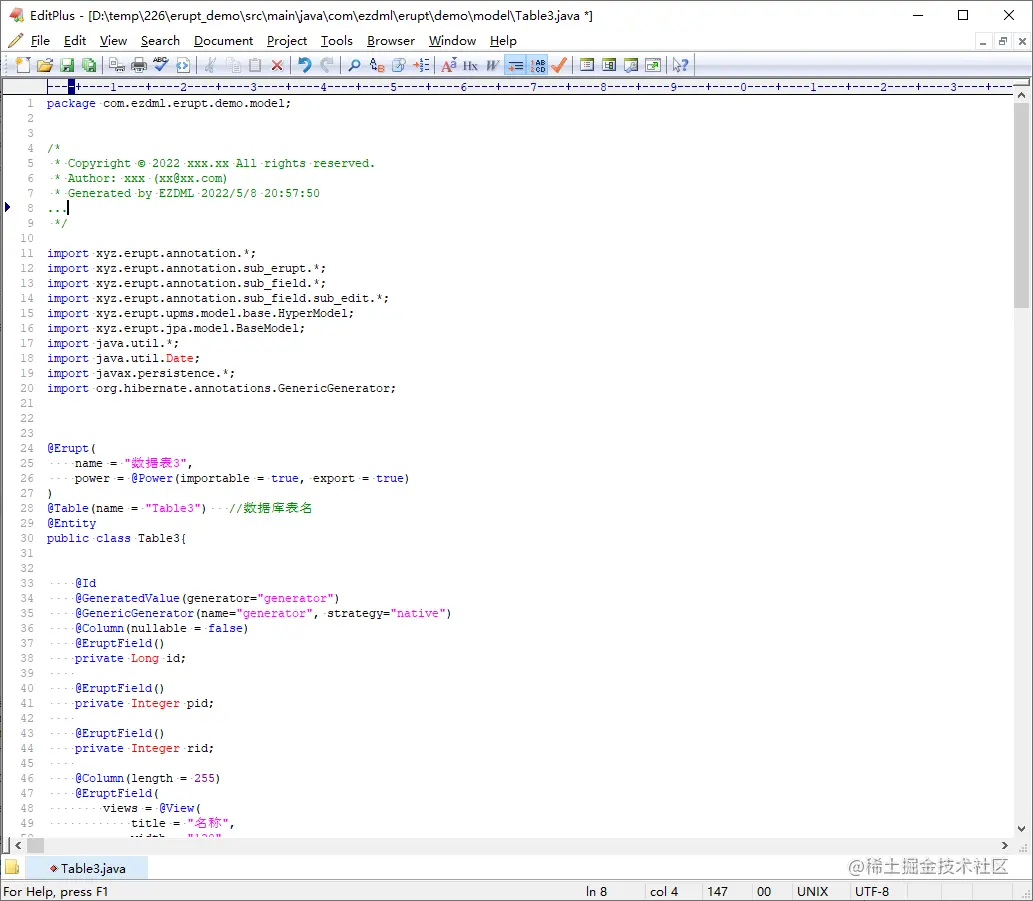
Task: Open Print Preview icon
Action: [x=117, y=65]
